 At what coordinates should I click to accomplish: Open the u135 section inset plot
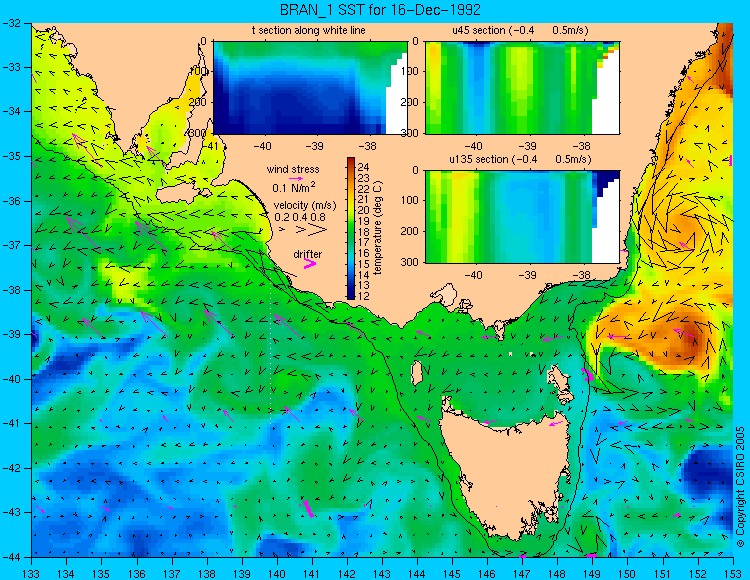click(522, 217)
